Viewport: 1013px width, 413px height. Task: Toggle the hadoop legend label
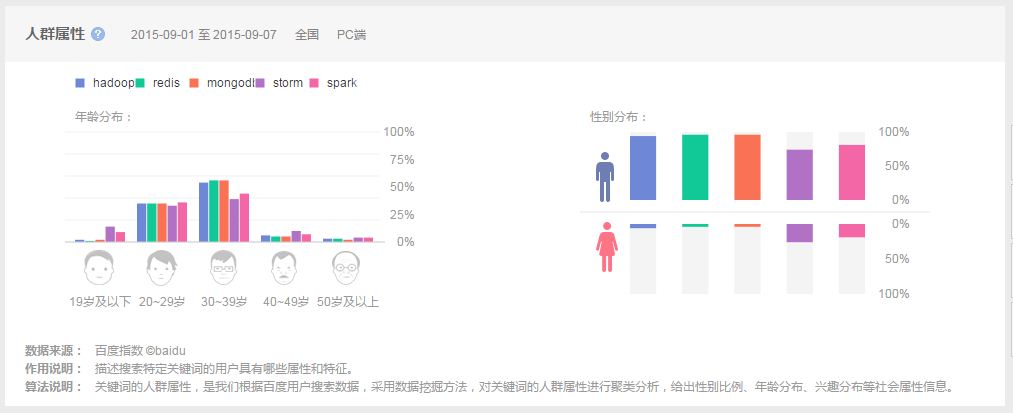point(113,83)
